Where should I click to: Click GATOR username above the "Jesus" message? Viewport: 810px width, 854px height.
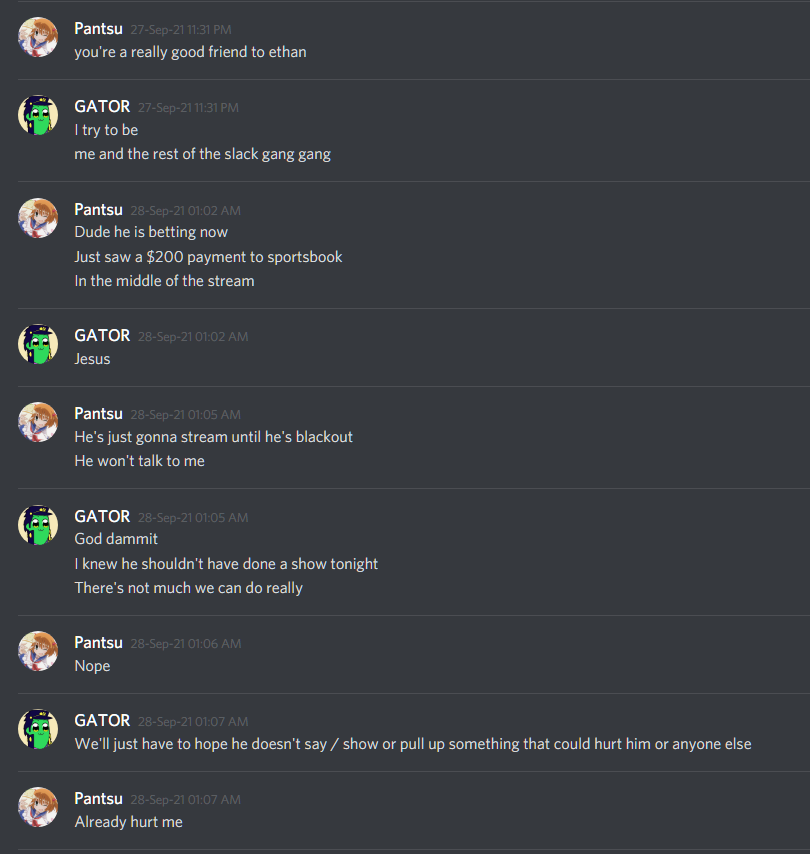(x=102, y=336)
